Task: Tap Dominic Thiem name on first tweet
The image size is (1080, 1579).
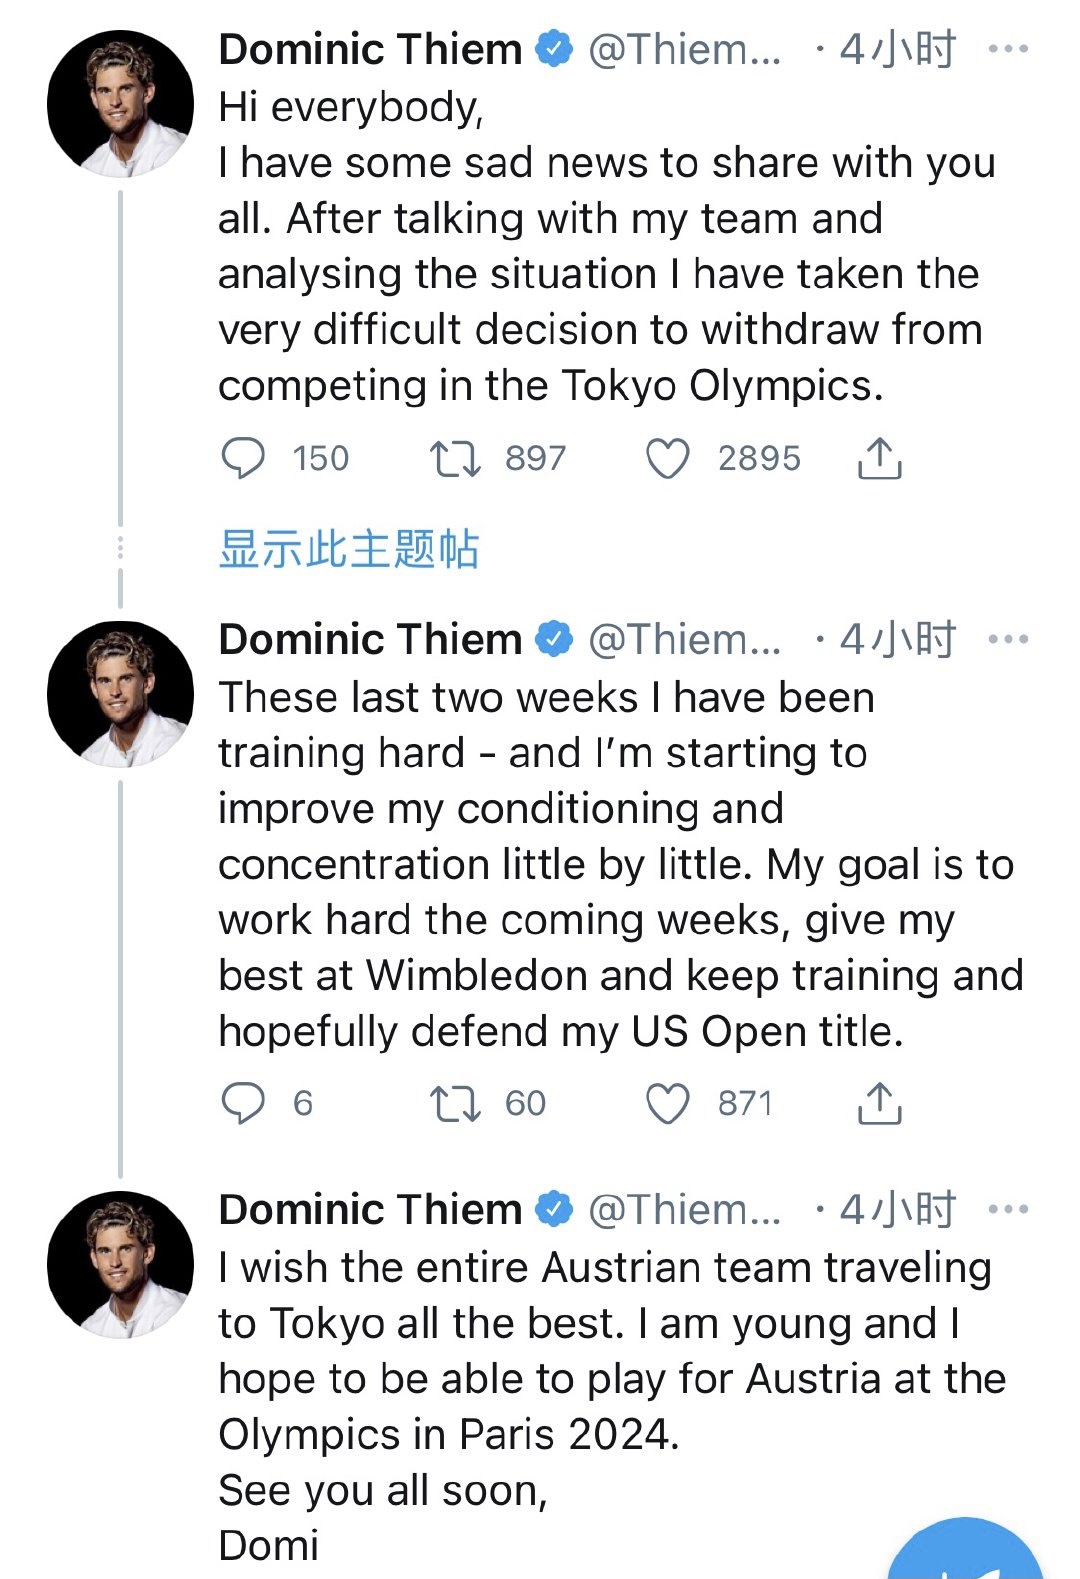Action: pos(370,49)
